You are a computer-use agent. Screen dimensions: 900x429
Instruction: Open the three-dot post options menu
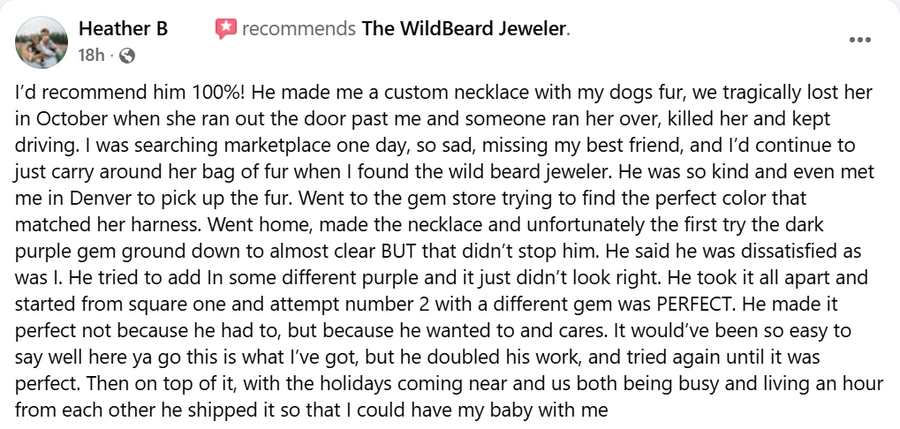click(x=860, y=40)
